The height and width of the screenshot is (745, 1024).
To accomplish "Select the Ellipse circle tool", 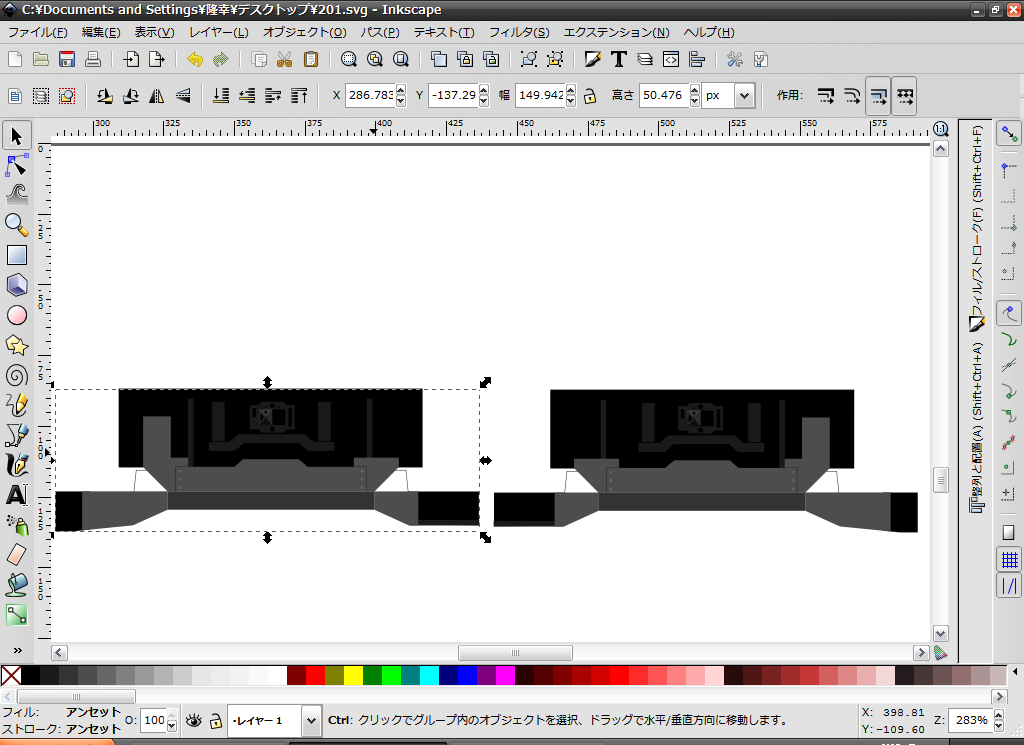I will click(16, 315).
